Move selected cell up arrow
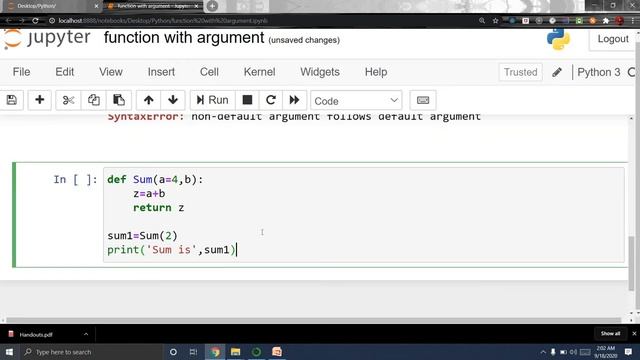 [x=149, y=100]
